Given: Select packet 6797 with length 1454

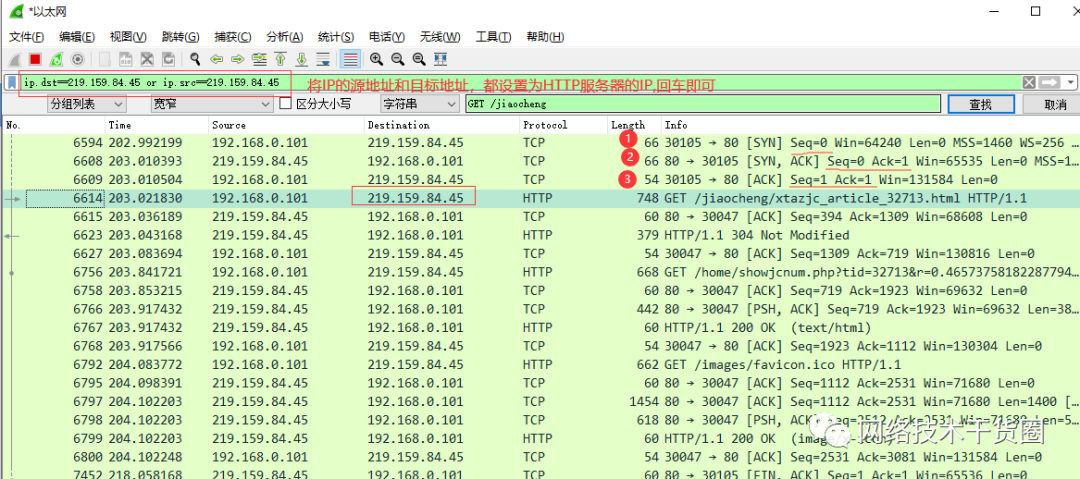Looking at the screenshot, I should [x=540, y=401].
